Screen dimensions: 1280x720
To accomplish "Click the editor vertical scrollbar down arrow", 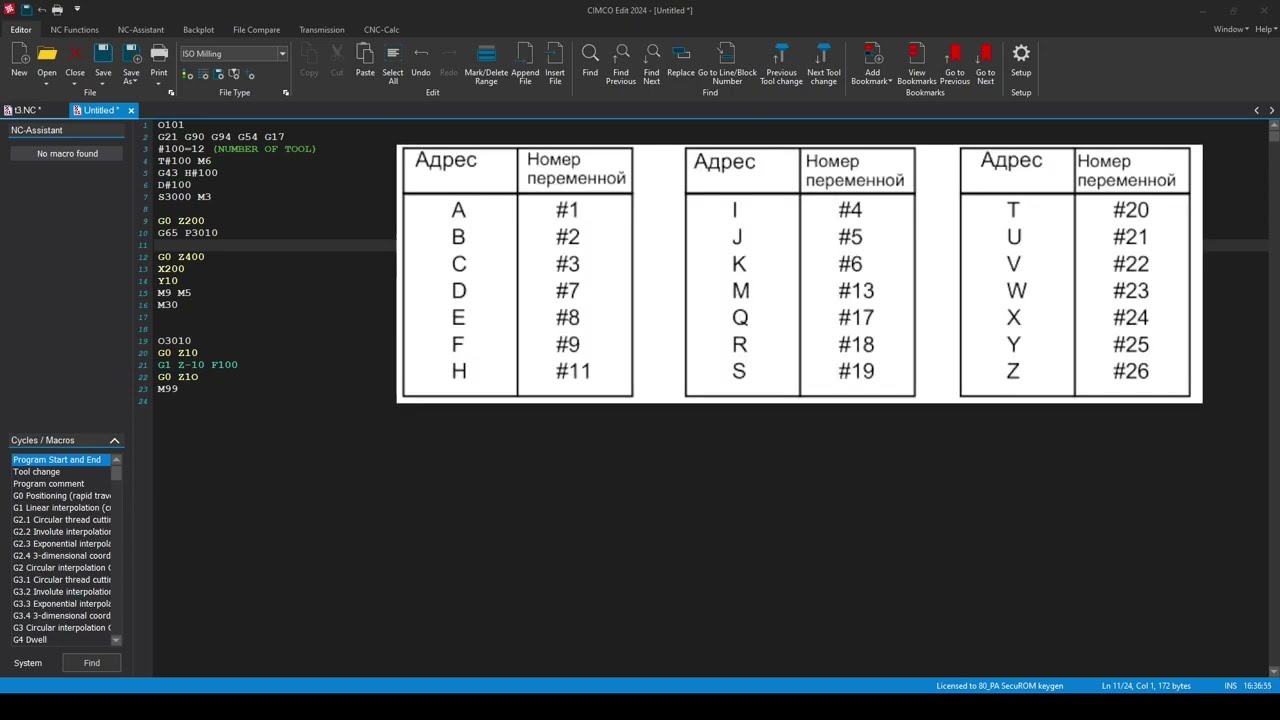I will point(1274,671).
